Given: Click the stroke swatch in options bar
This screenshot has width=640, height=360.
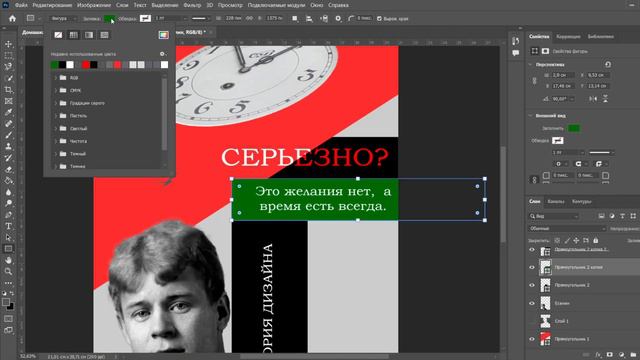Looking at the screenshot, I should point(145,18).
